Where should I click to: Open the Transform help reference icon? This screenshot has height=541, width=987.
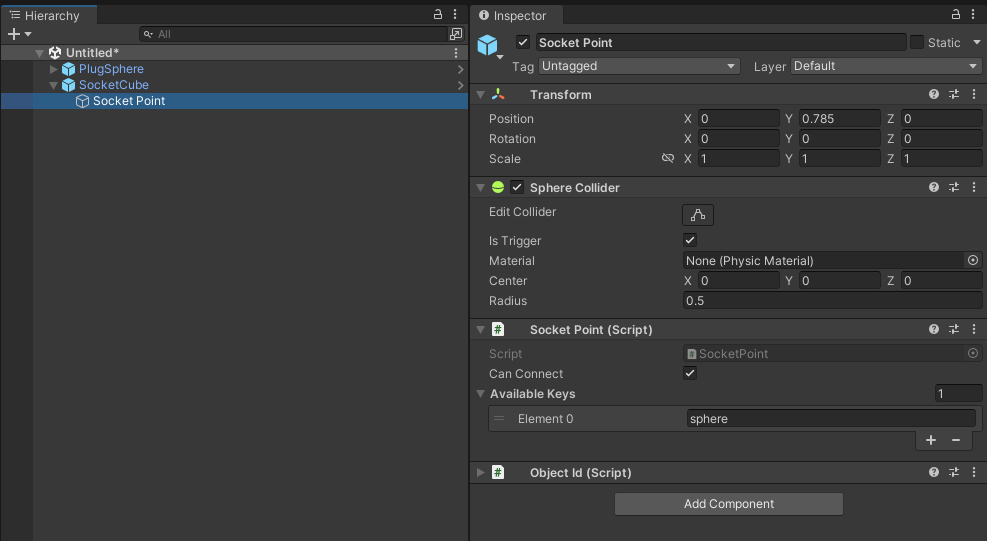click(x=934, y=94)
